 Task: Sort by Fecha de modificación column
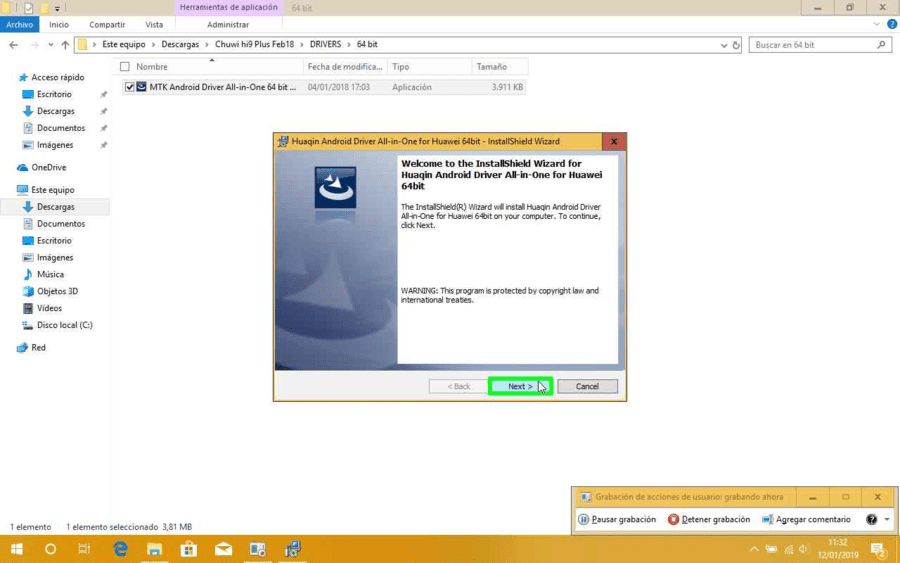[x=345, y=67]
